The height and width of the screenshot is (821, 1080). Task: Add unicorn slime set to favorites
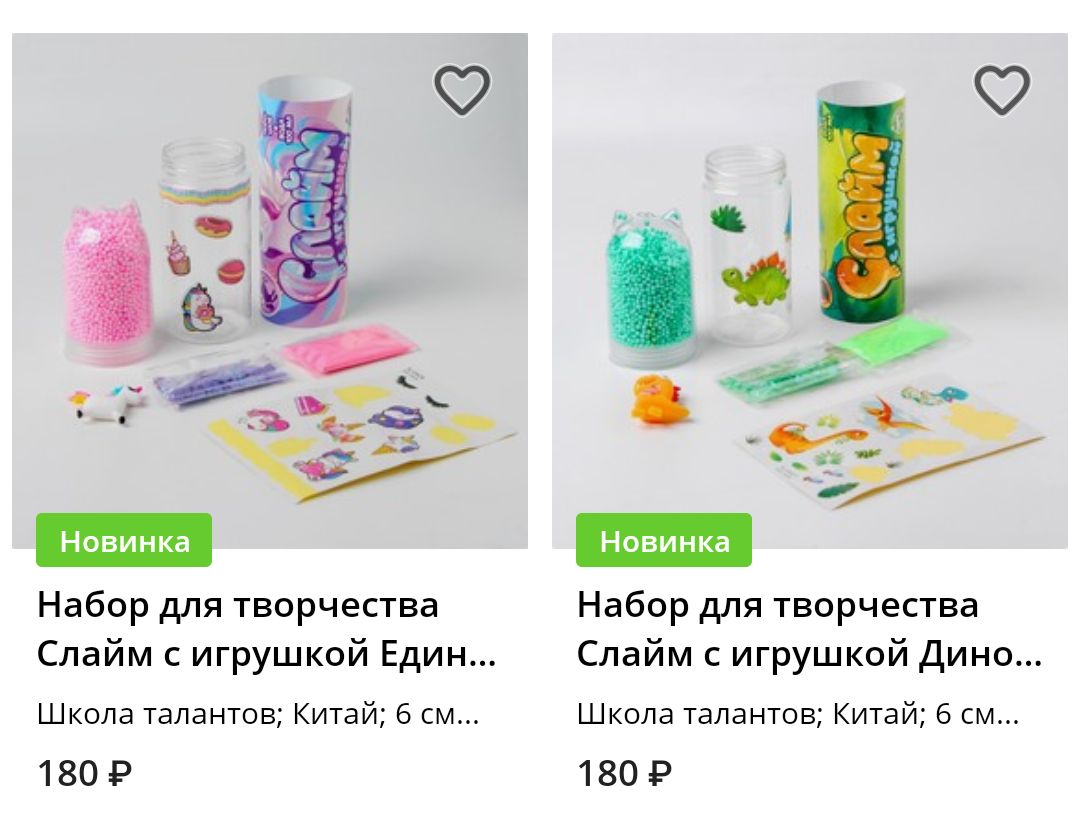[x=461, y=89]
